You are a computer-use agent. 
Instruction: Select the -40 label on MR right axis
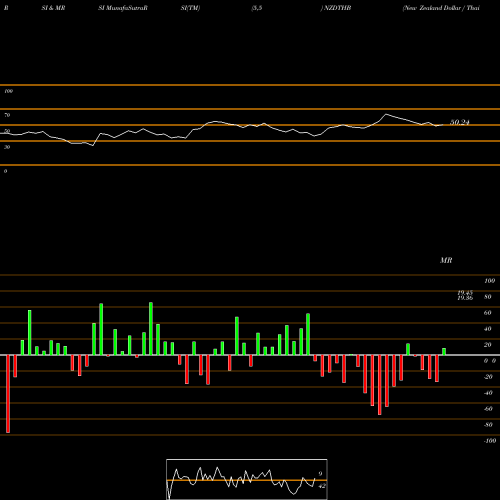[x=488, y=393]
